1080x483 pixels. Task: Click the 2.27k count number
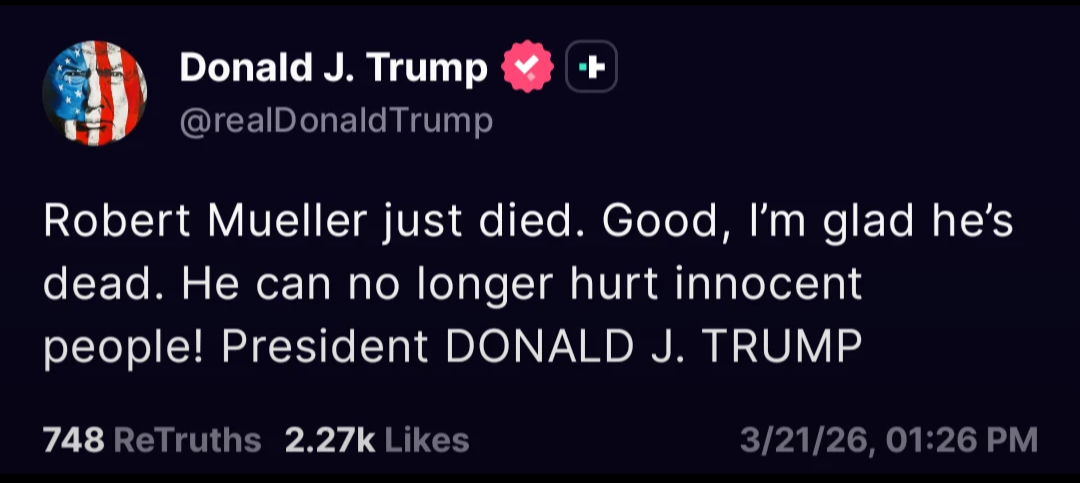tap(330, 439)
